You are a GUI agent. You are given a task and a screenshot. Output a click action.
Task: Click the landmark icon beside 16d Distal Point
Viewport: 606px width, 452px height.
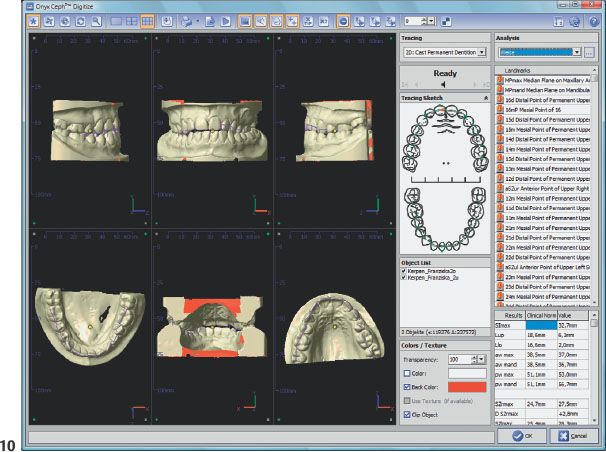(499, 101)
